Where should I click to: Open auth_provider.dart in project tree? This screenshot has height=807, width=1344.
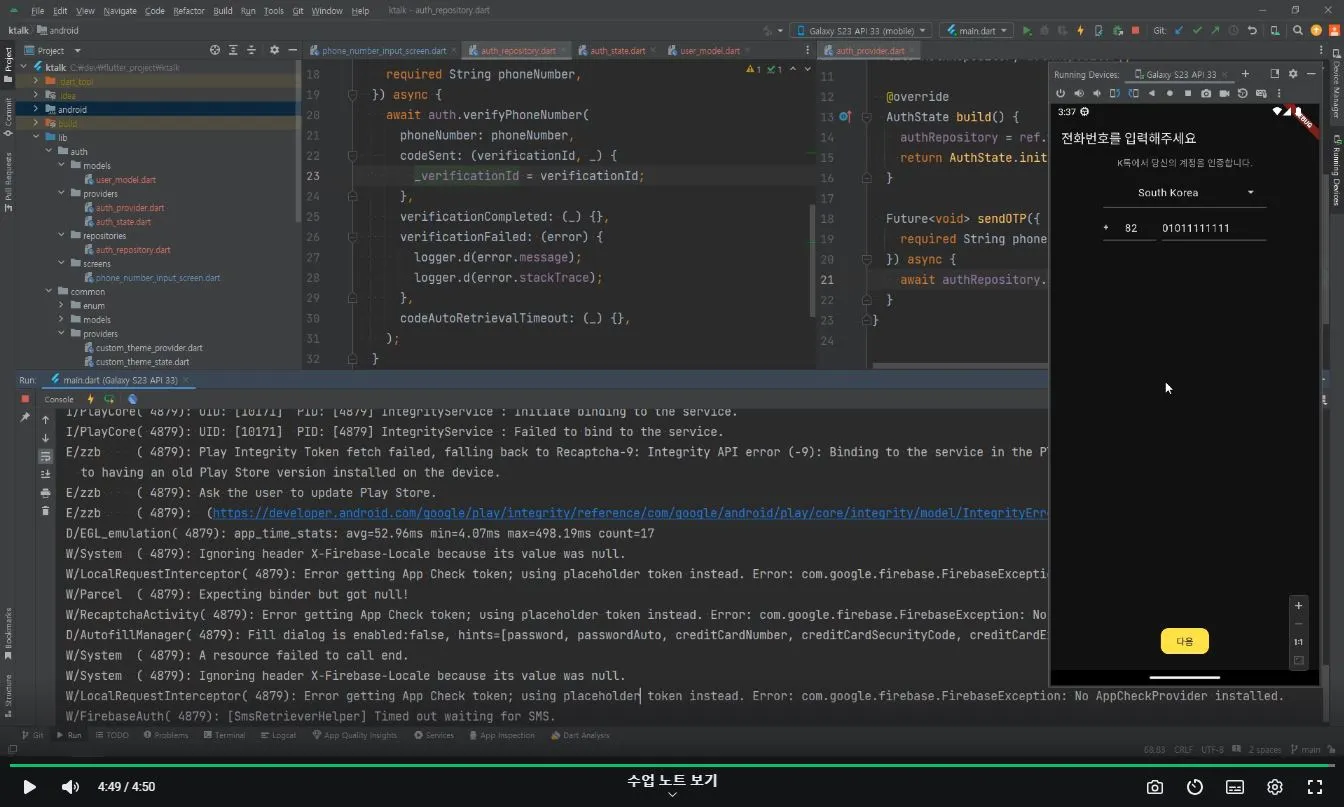[x=130, y=208]
